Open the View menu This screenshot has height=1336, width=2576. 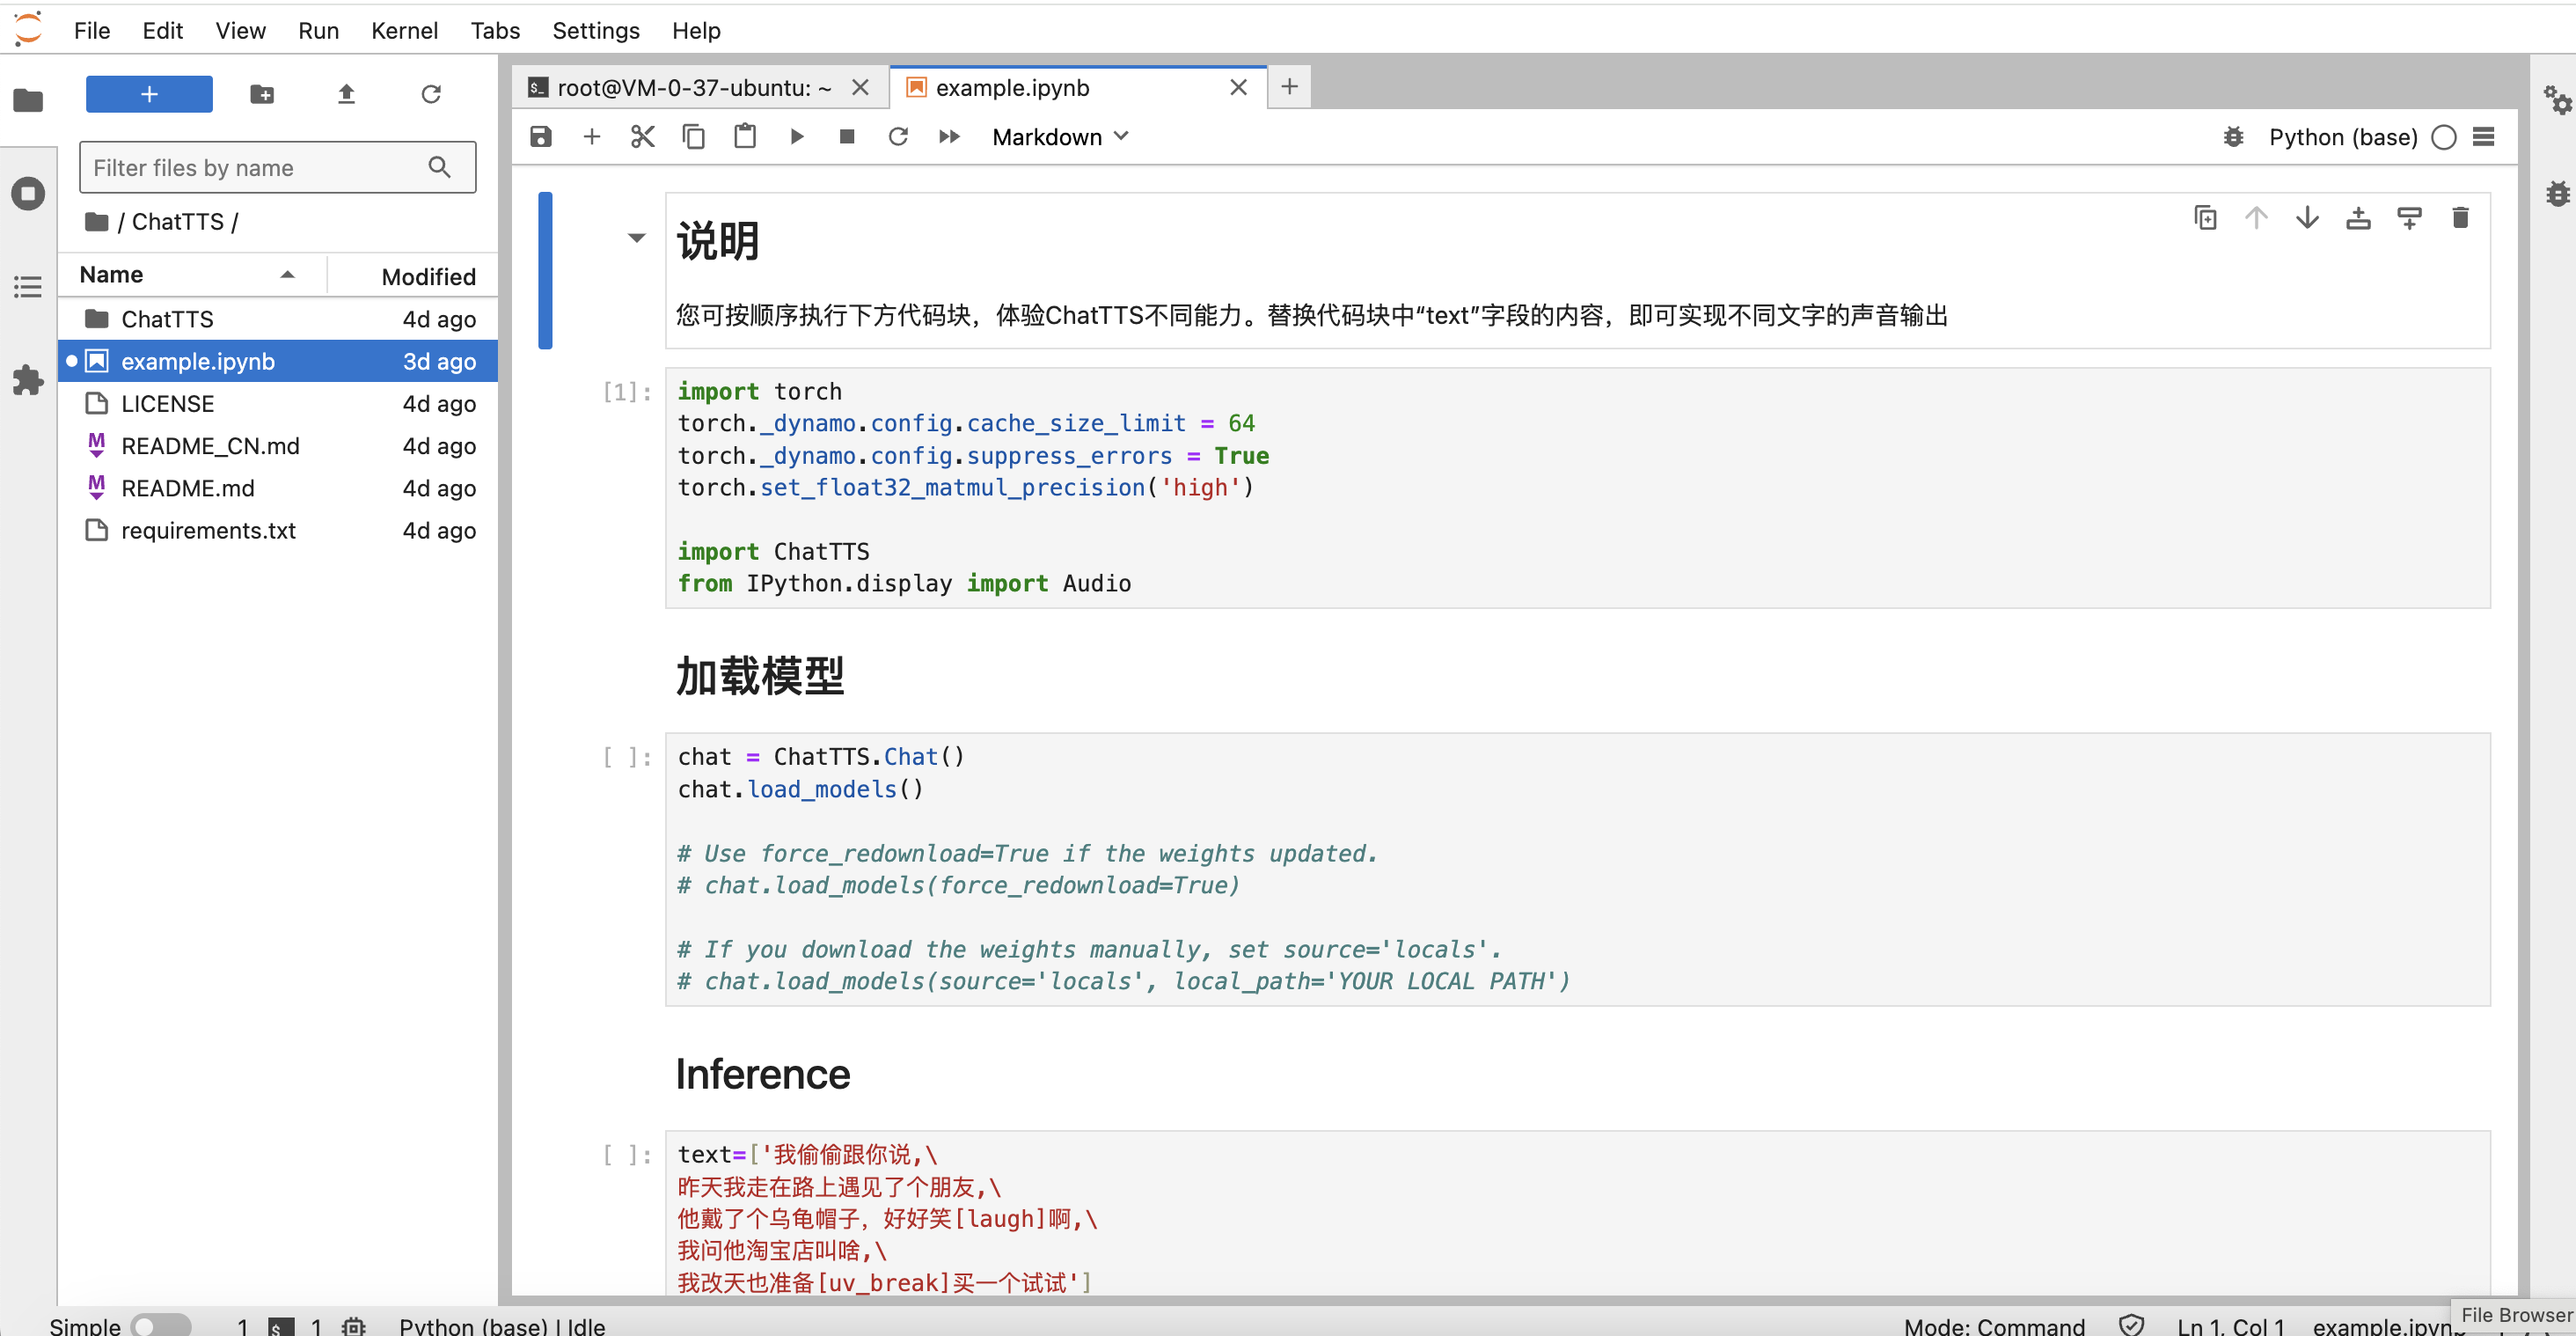tap(241, 30)
